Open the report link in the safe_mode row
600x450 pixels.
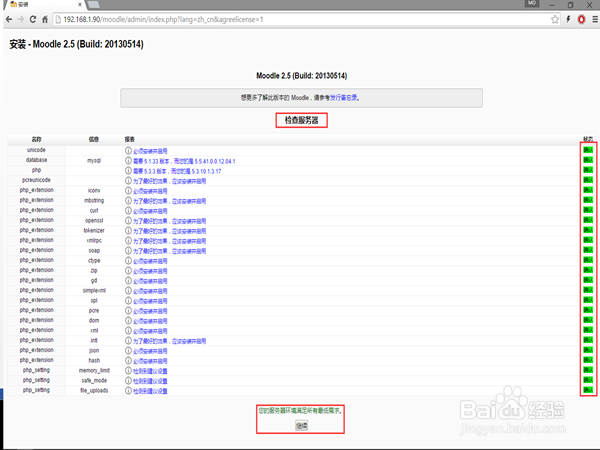coord(150,381)
